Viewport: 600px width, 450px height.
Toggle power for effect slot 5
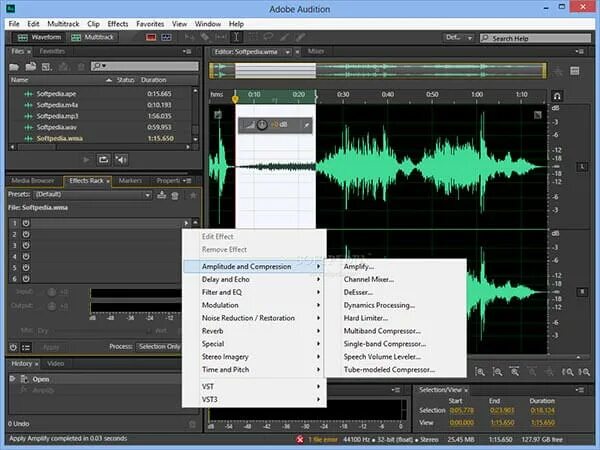click(x=26, y=267)
